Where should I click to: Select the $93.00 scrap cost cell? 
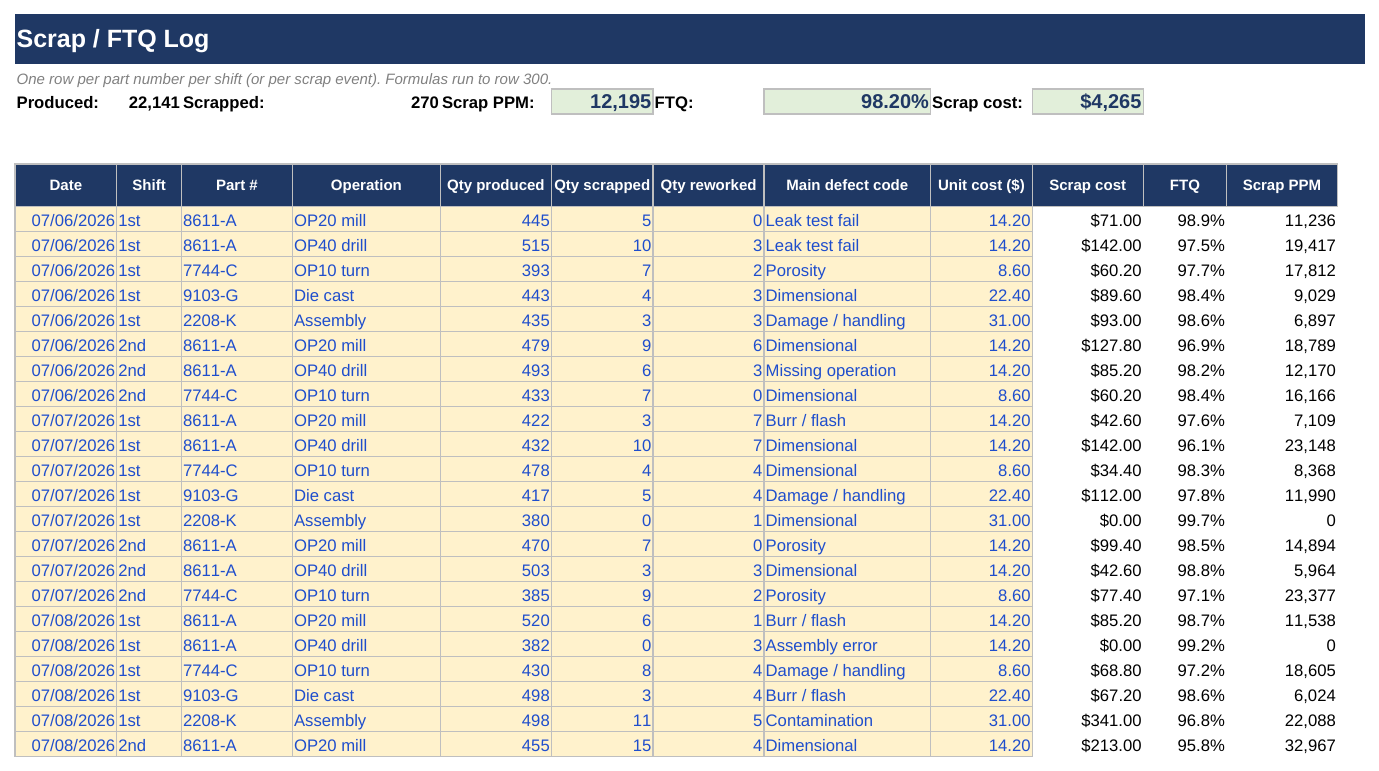point(1087,320)
